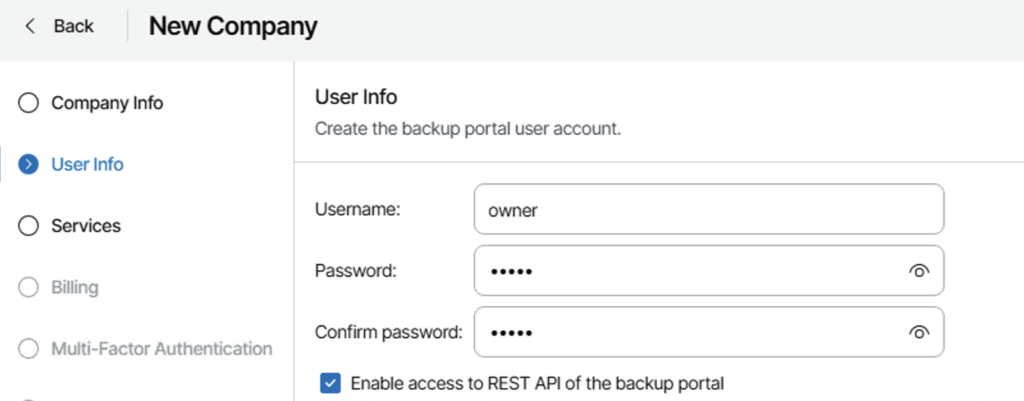Open the Billing step in sidebar
This screenshot has width=1024, height=401.
point(75,288)
